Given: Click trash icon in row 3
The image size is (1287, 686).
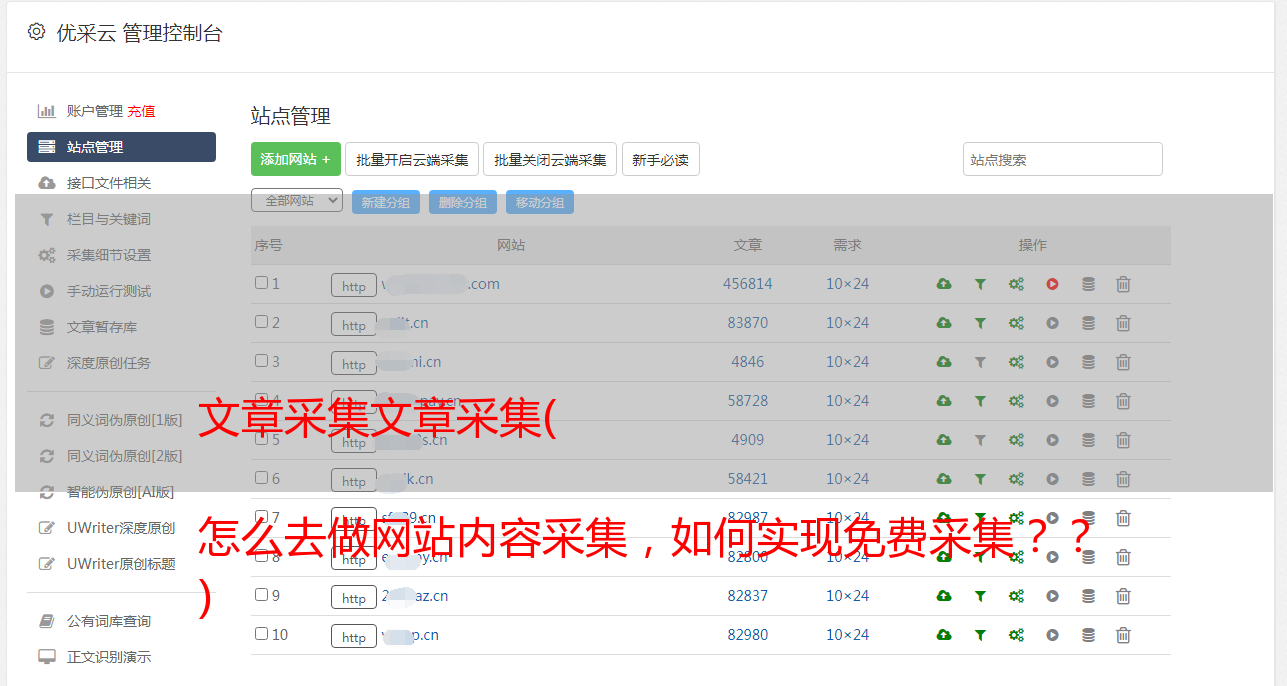Looking at the screenshot, I should click(x=1123, y=362).
